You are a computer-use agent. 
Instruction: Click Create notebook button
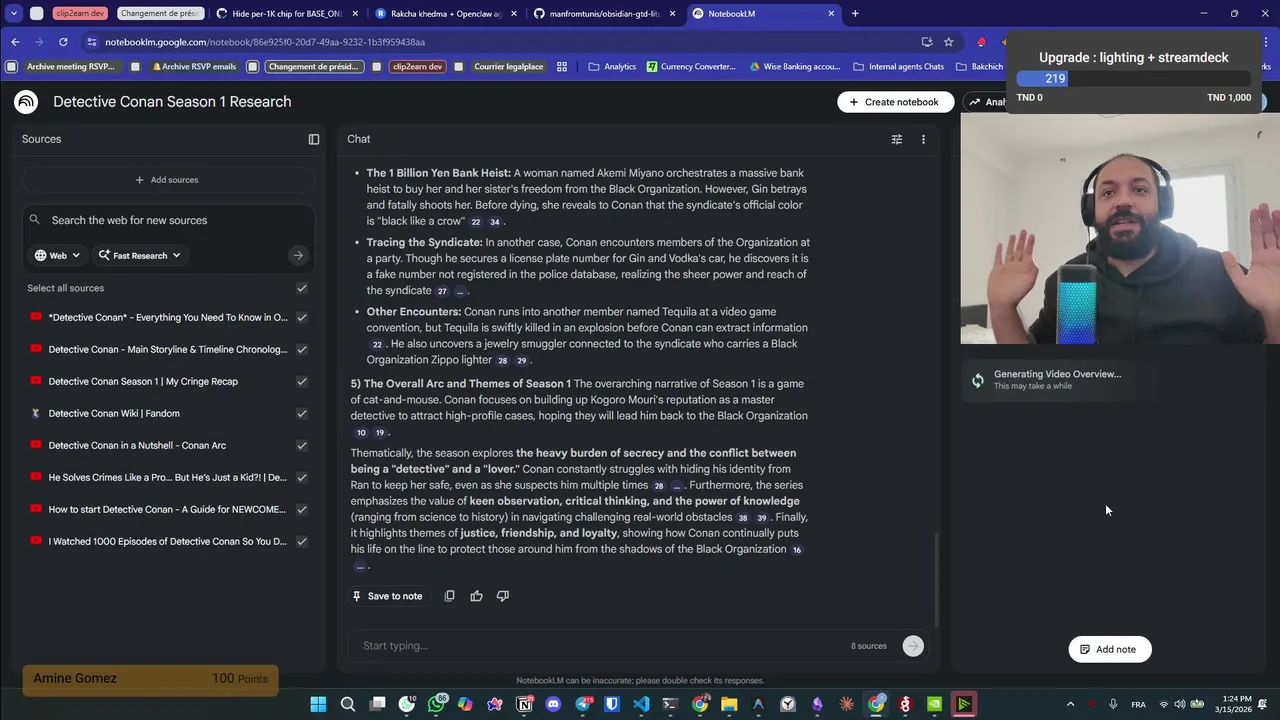894,102
